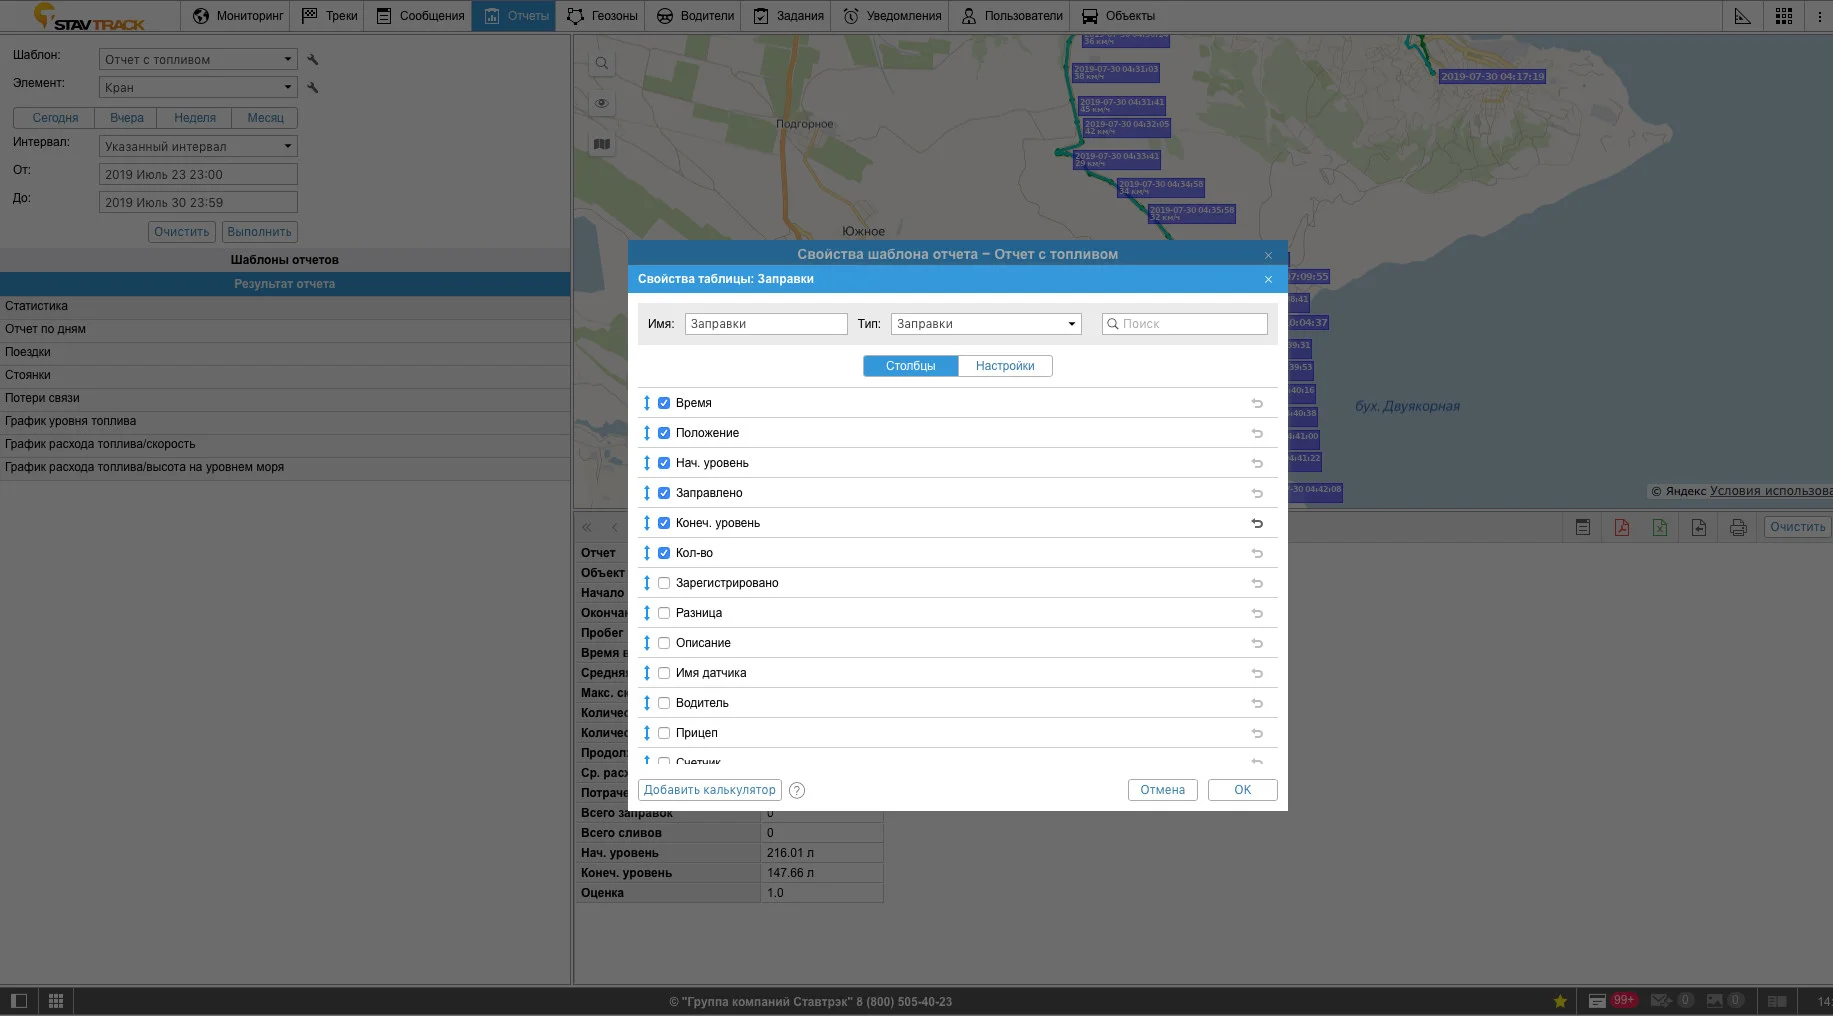The height and width of the screenshot is (1016, 1833).
Task: Click the print report icon
Action: pos(1738,527)
